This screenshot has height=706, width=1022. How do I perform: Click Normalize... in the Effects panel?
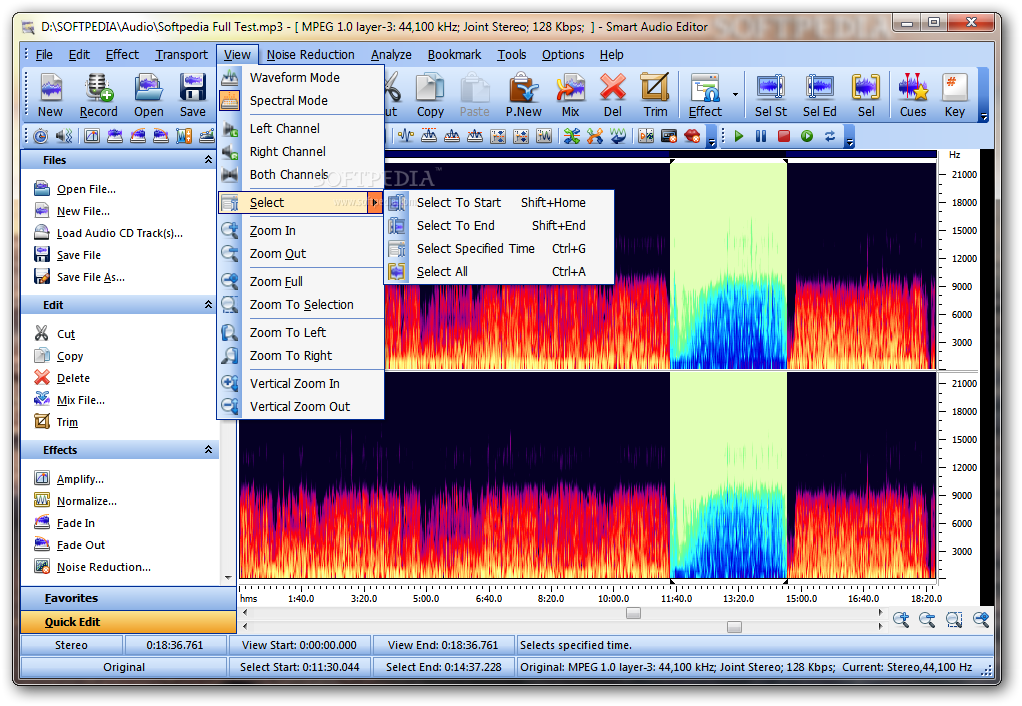87,501
